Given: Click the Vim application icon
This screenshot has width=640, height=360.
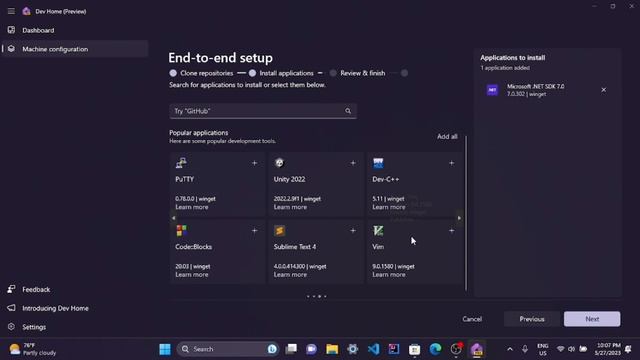Looking at the screenshot, I should pos(378,231).
